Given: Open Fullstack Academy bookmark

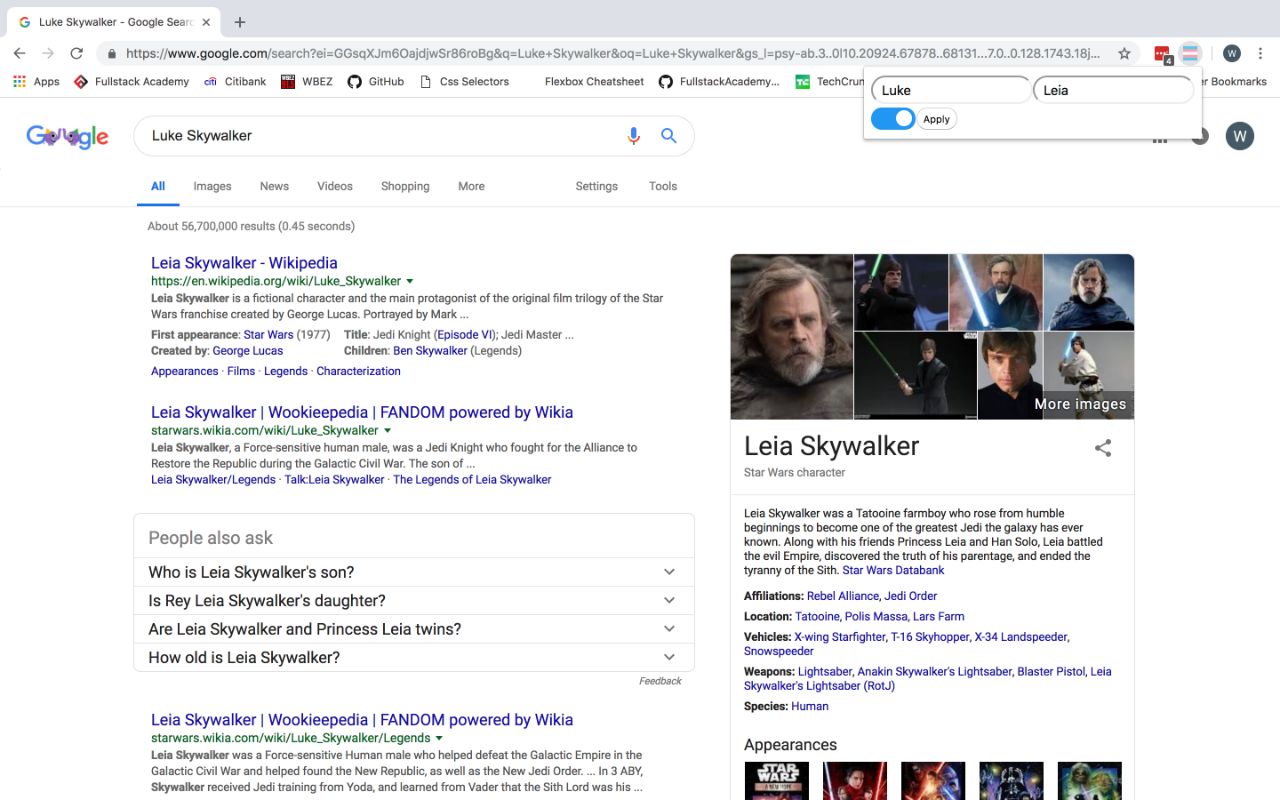Looking at the screenshot, I should 131,81.
